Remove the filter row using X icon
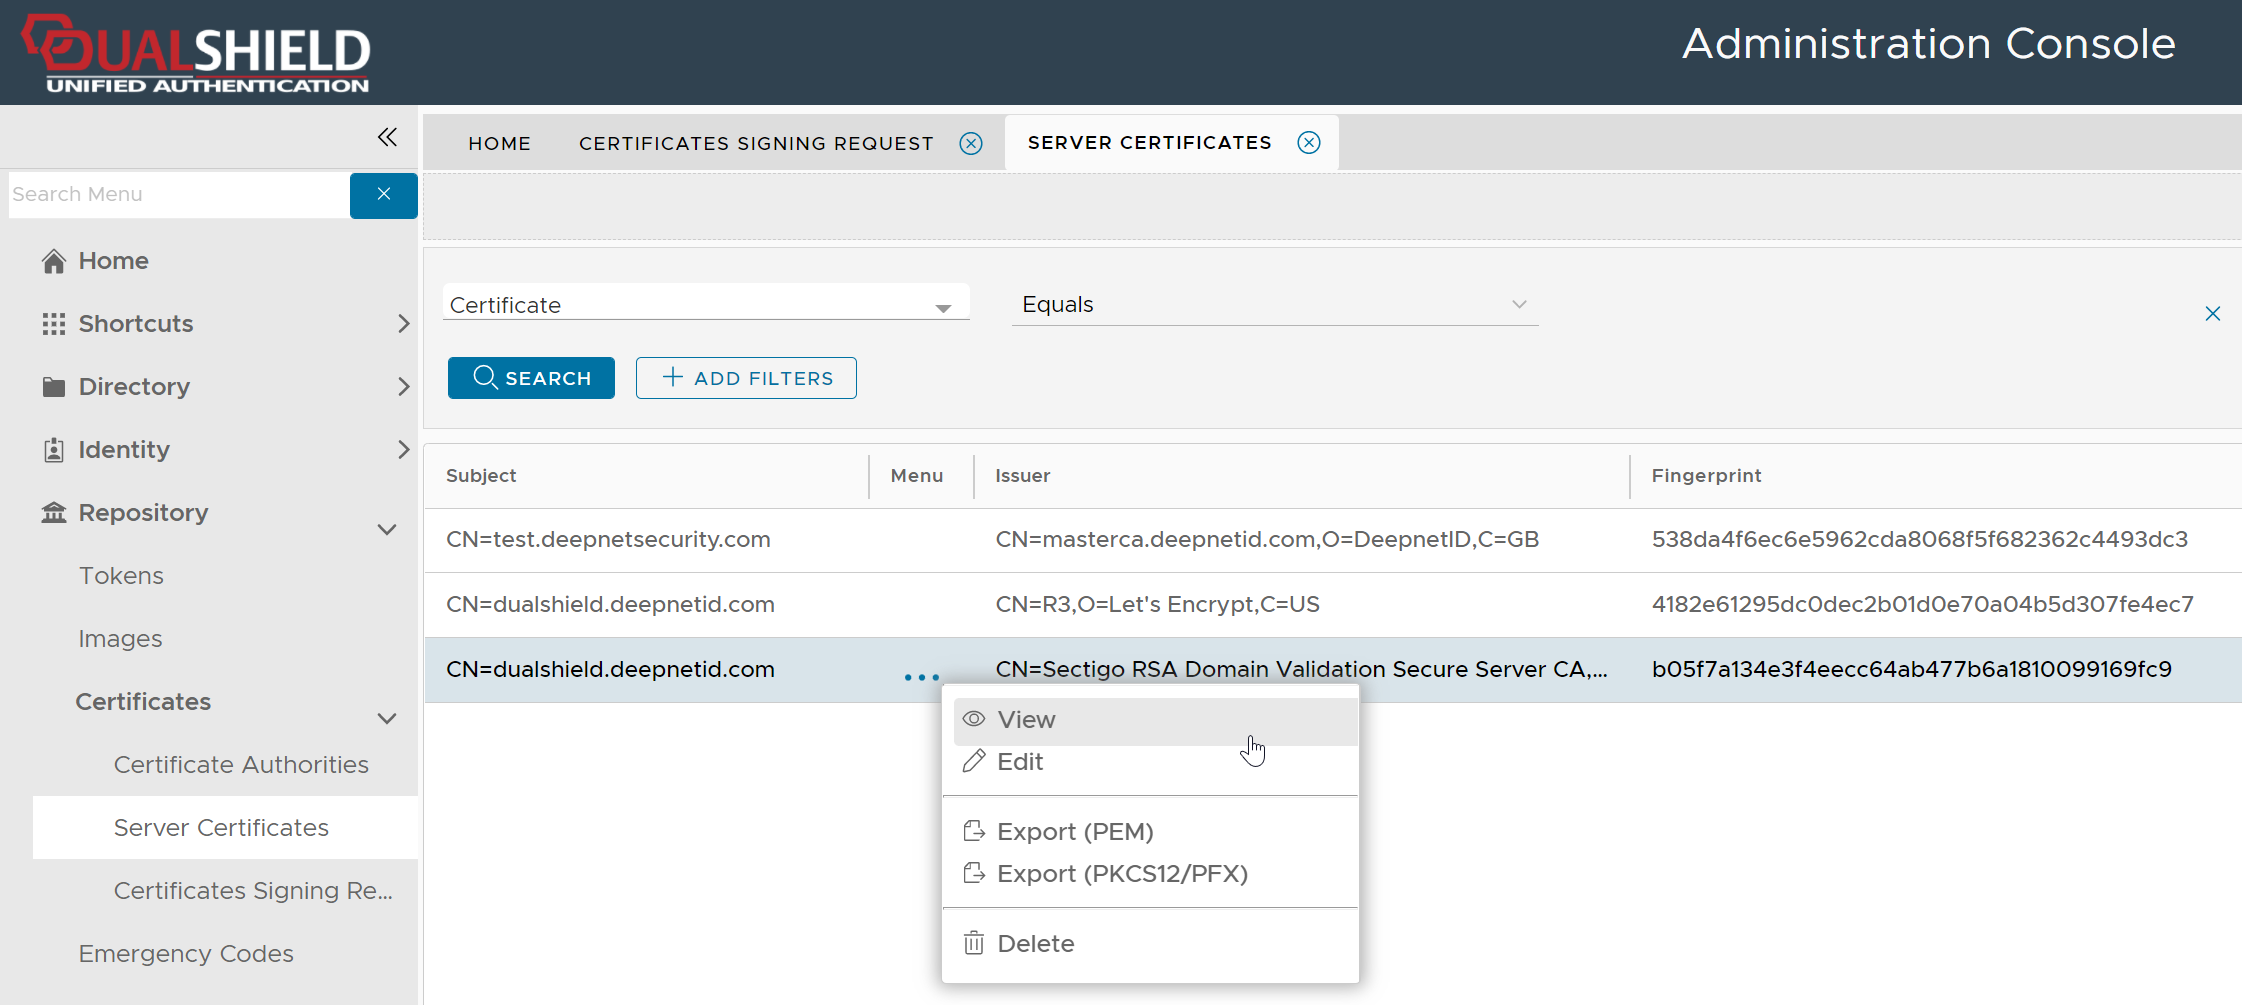 (x=2212, y=314)
